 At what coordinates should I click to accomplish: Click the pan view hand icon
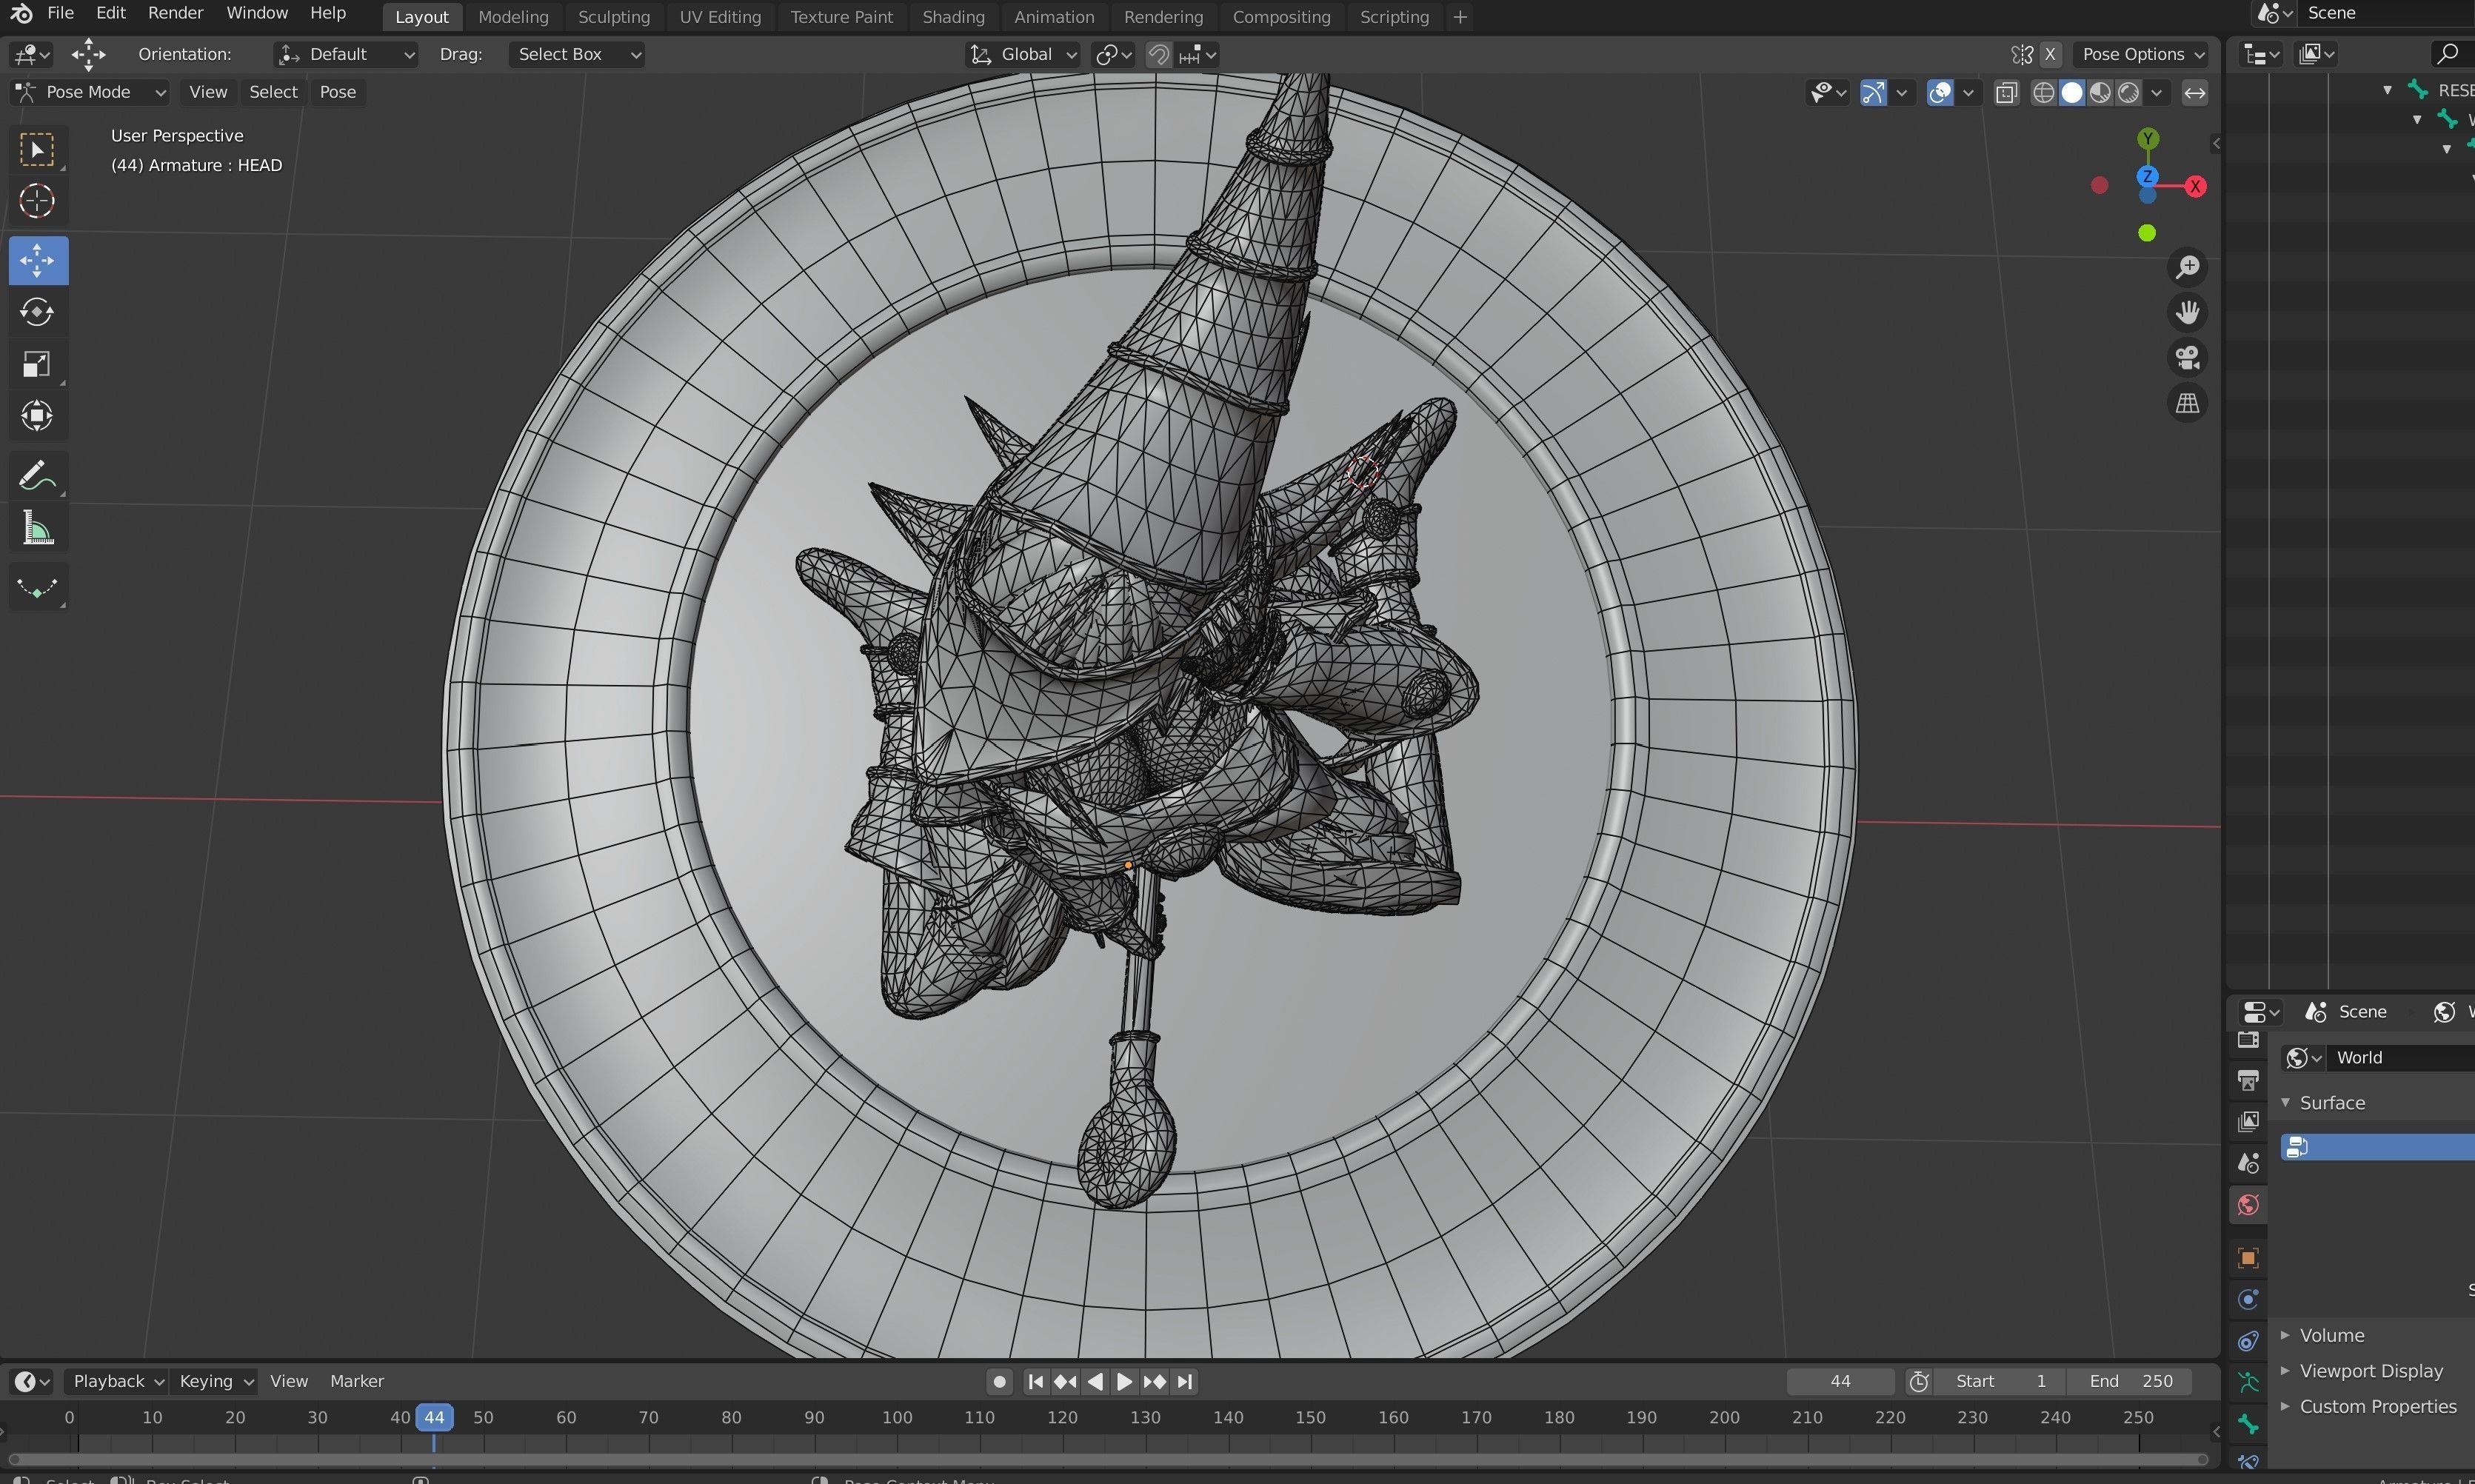(2188, 313)
